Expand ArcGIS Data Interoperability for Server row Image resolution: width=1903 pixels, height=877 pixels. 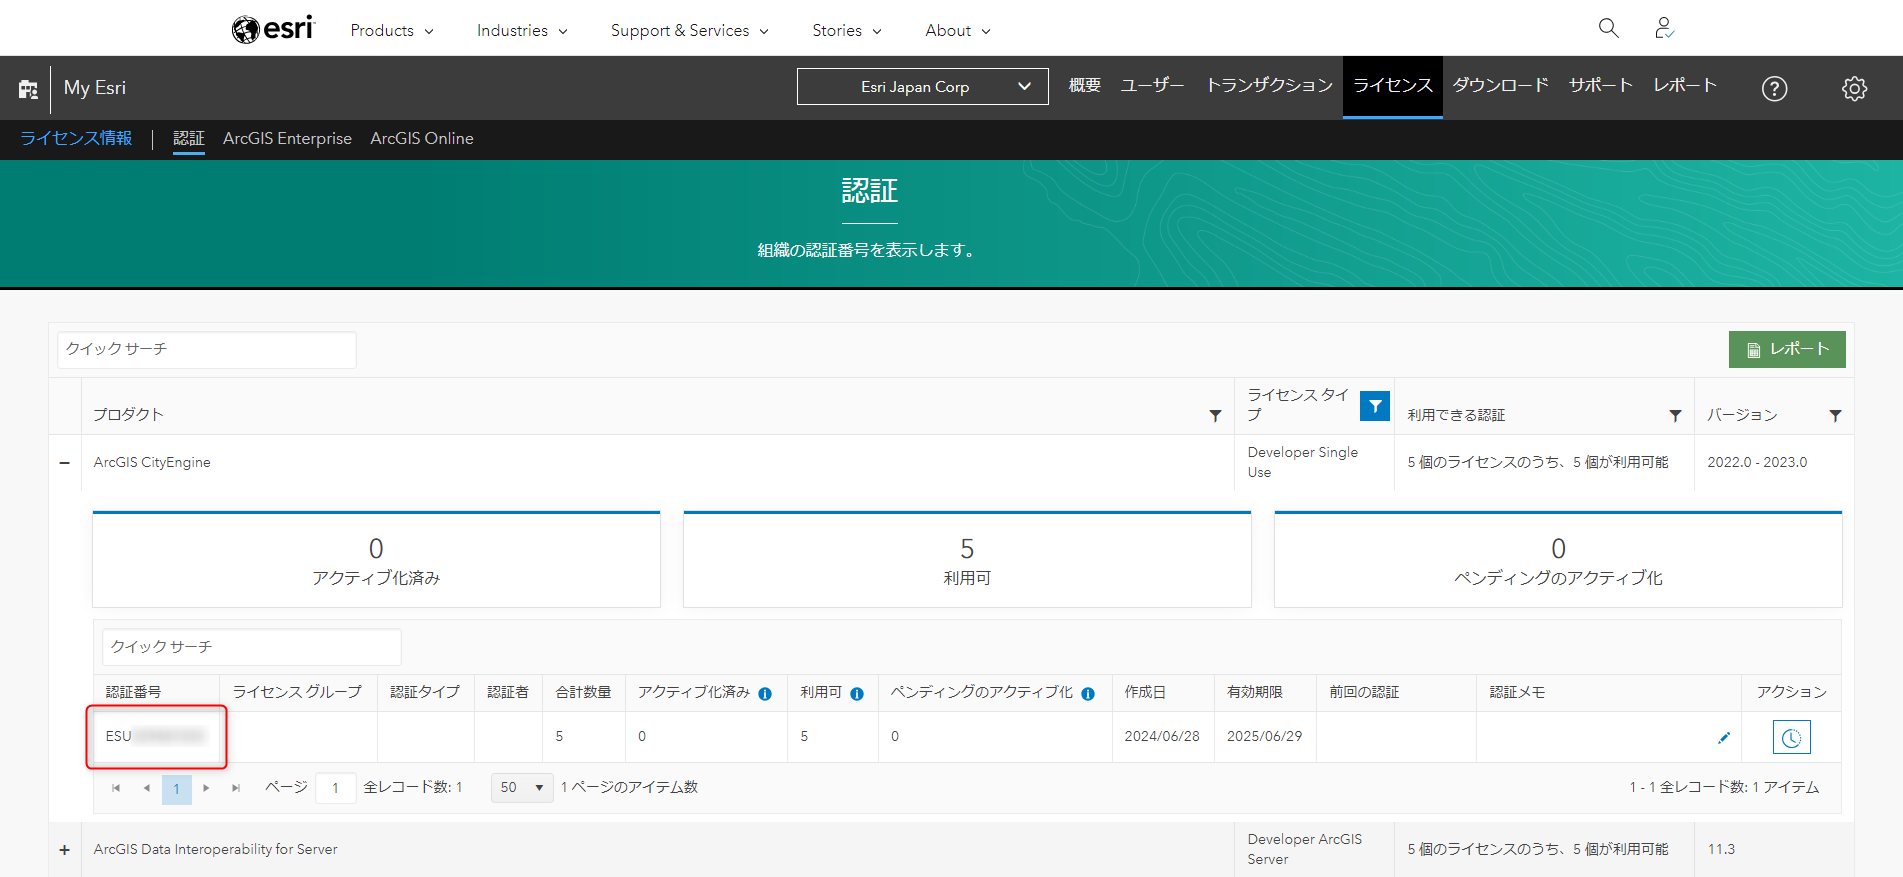[65, 850]
